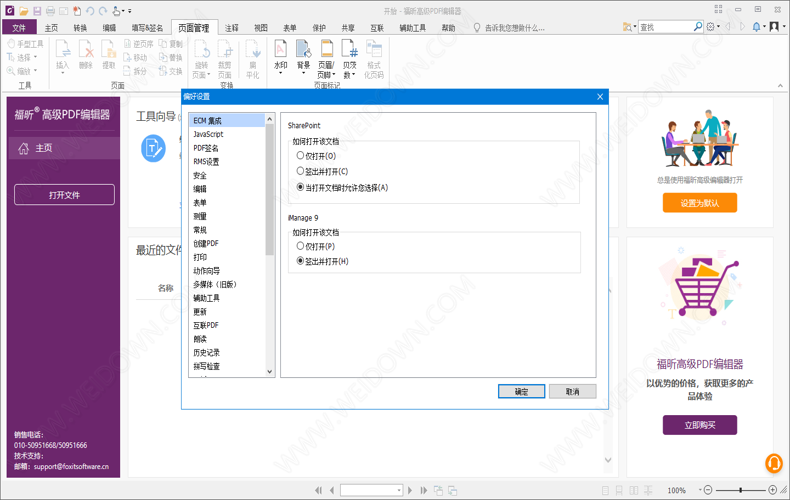Click the 手型工具 hand tool
The image size is (790, 500).
click(x=25, y=44)
